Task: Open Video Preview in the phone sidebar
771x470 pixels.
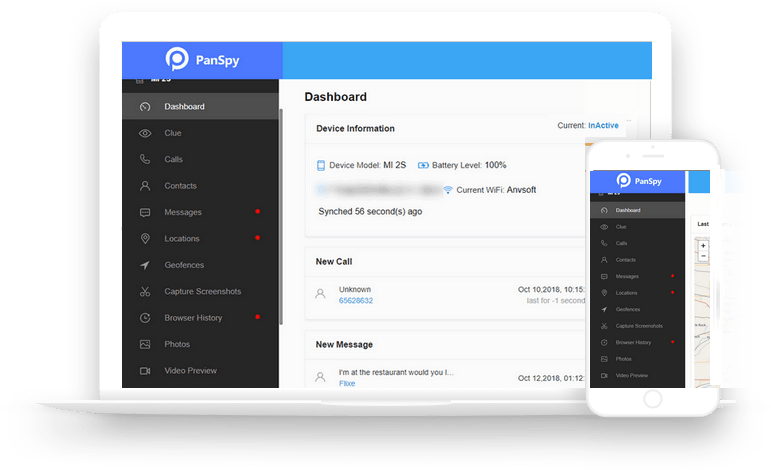Action: [x=637, y=376]
